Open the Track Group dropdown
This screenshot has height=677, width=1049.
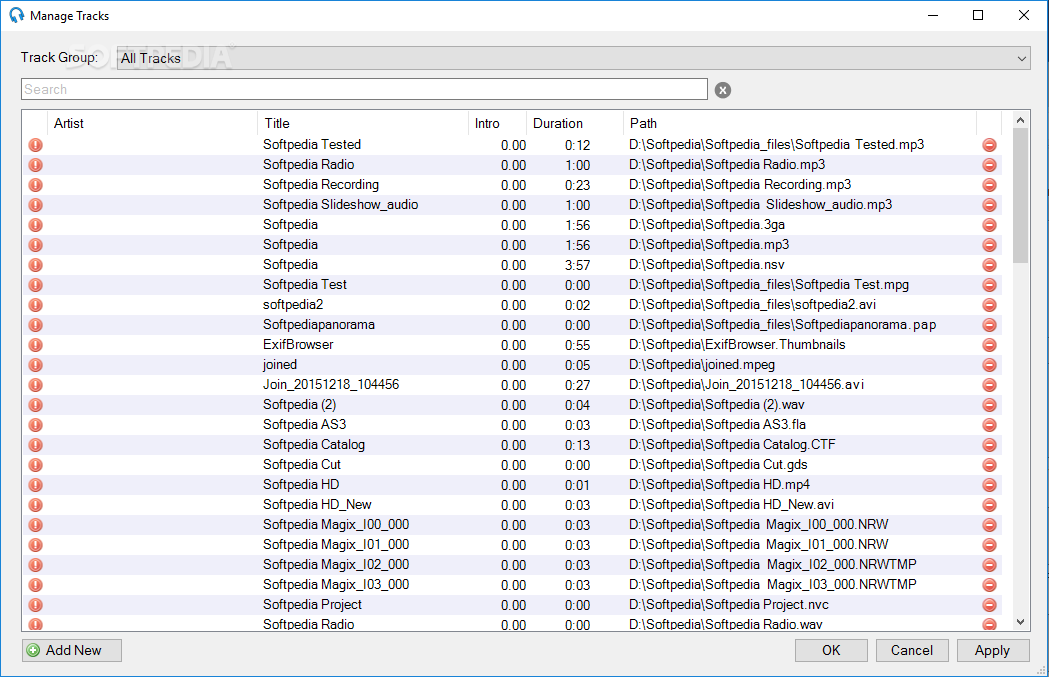point(573,58)
